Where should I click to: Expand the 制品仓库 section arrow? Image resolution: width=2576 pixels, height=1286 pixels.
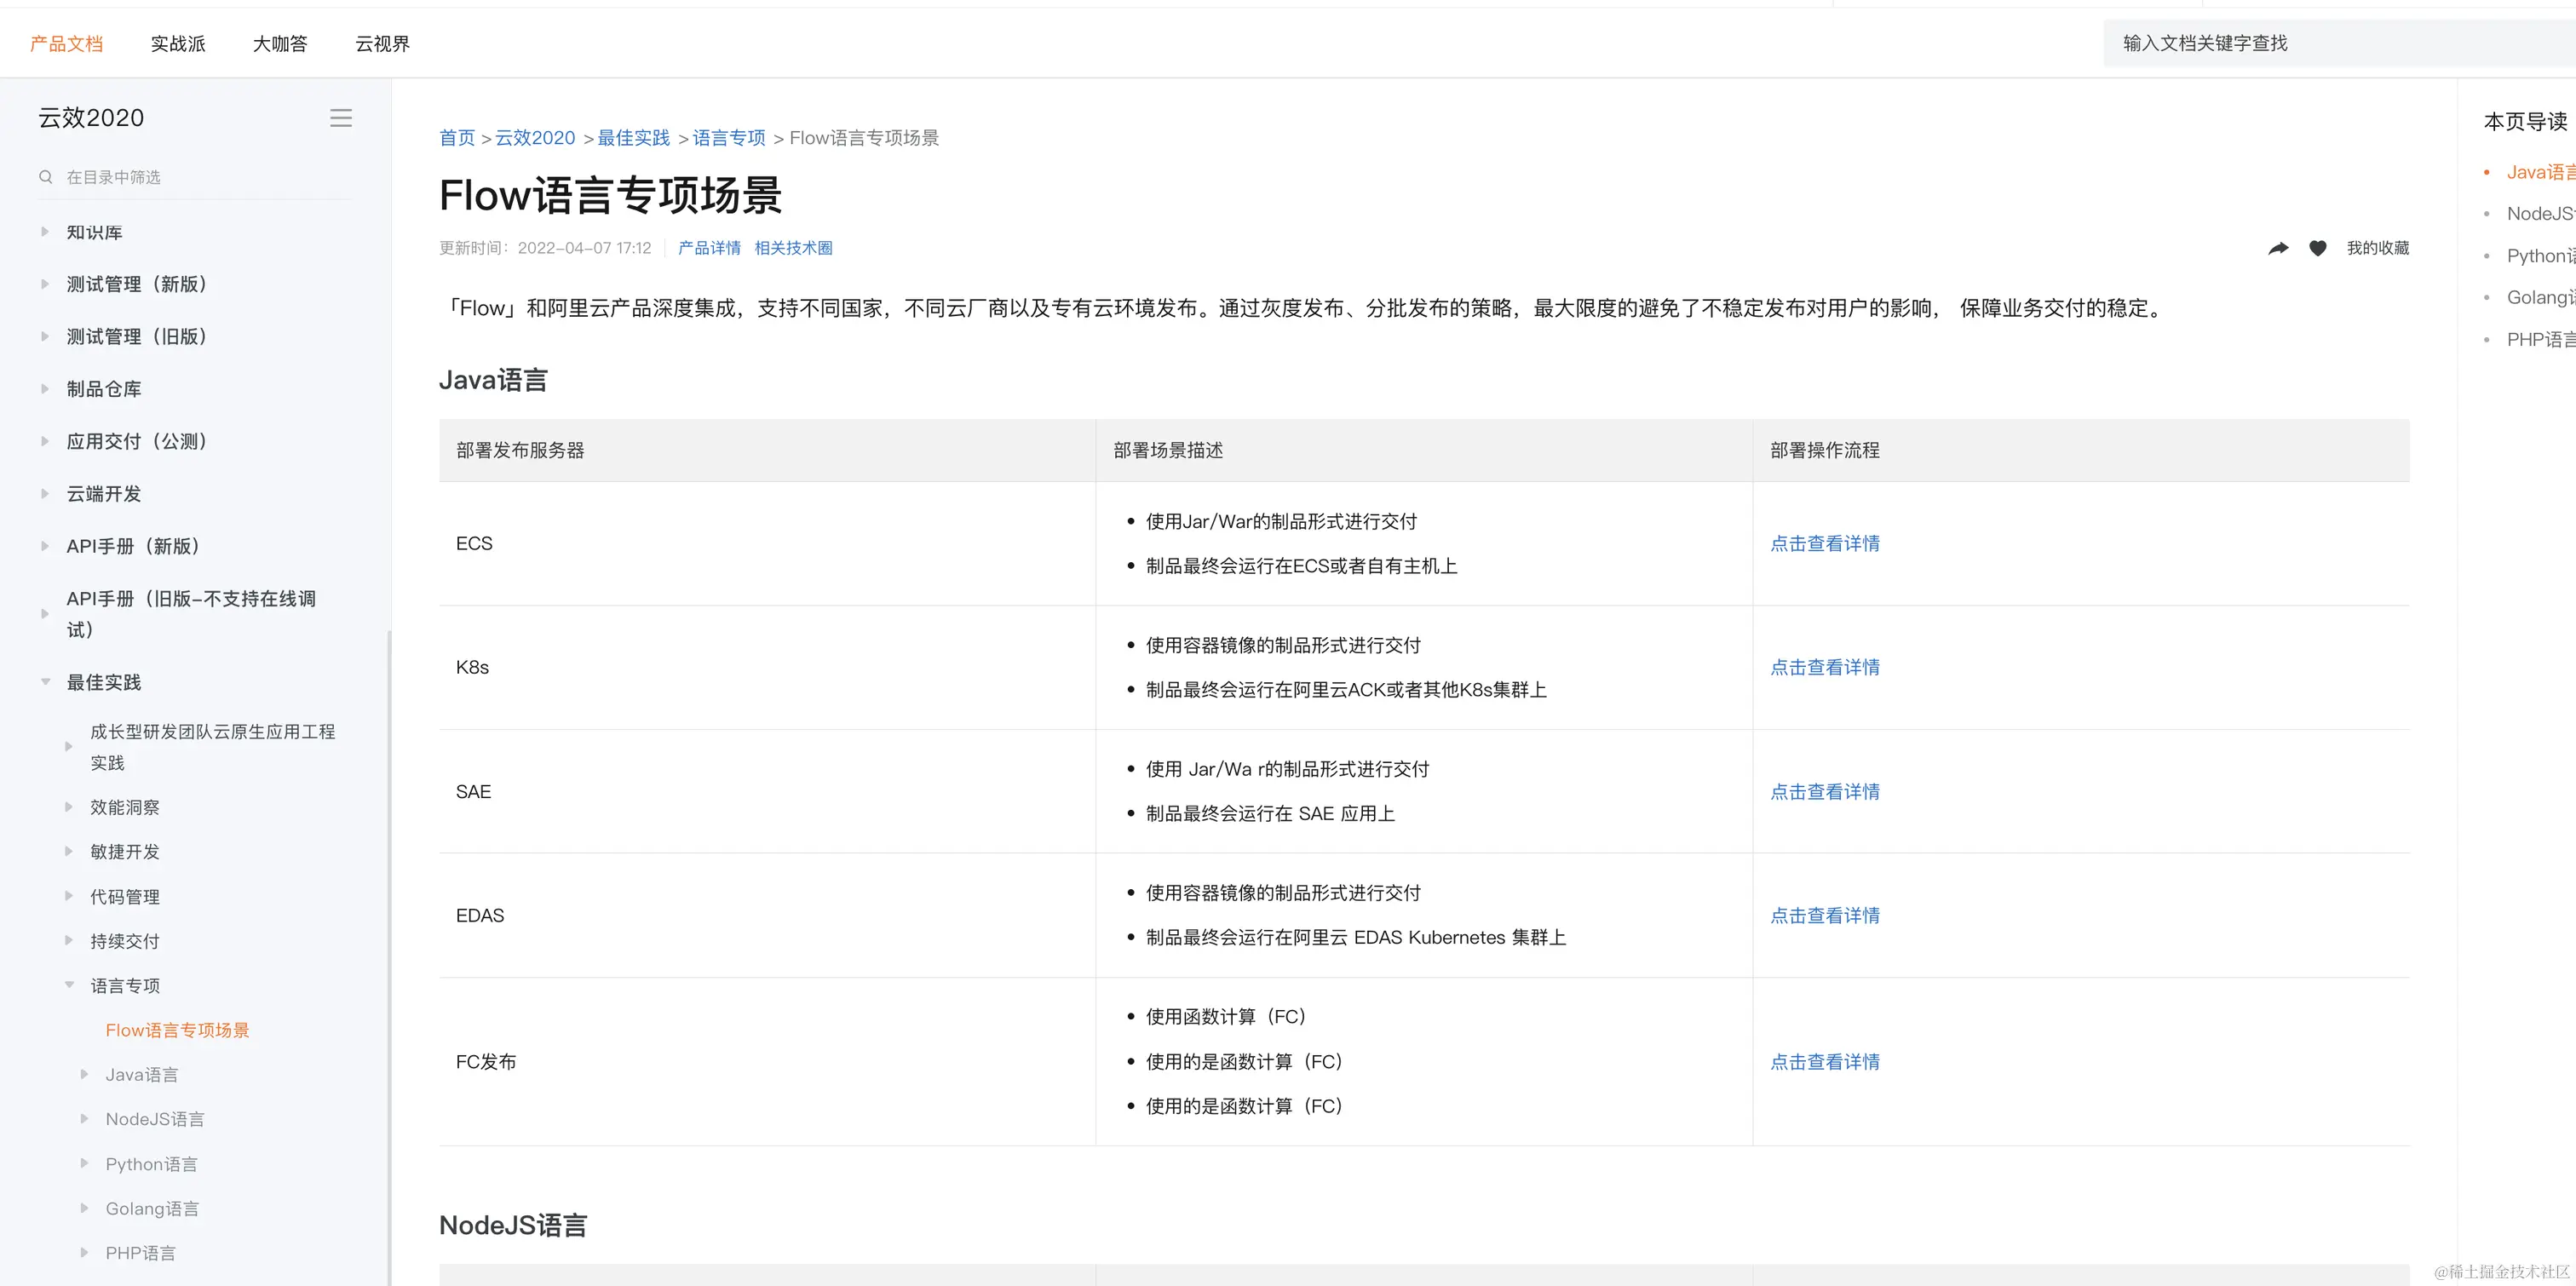click(45, 389)
